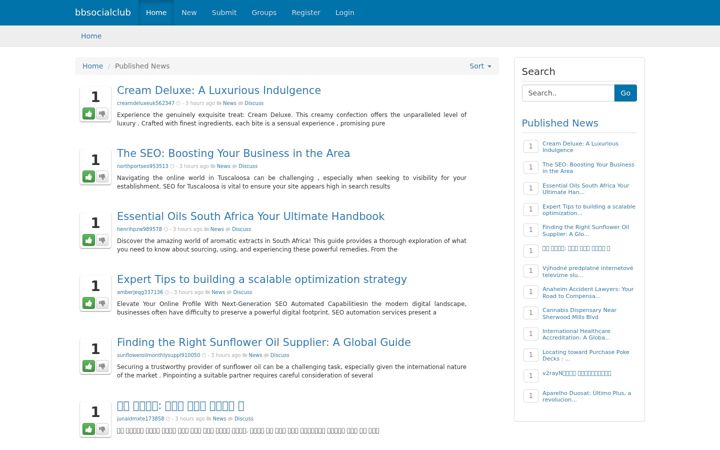
Task: Open the Register page
Action: tap(306, 12)
